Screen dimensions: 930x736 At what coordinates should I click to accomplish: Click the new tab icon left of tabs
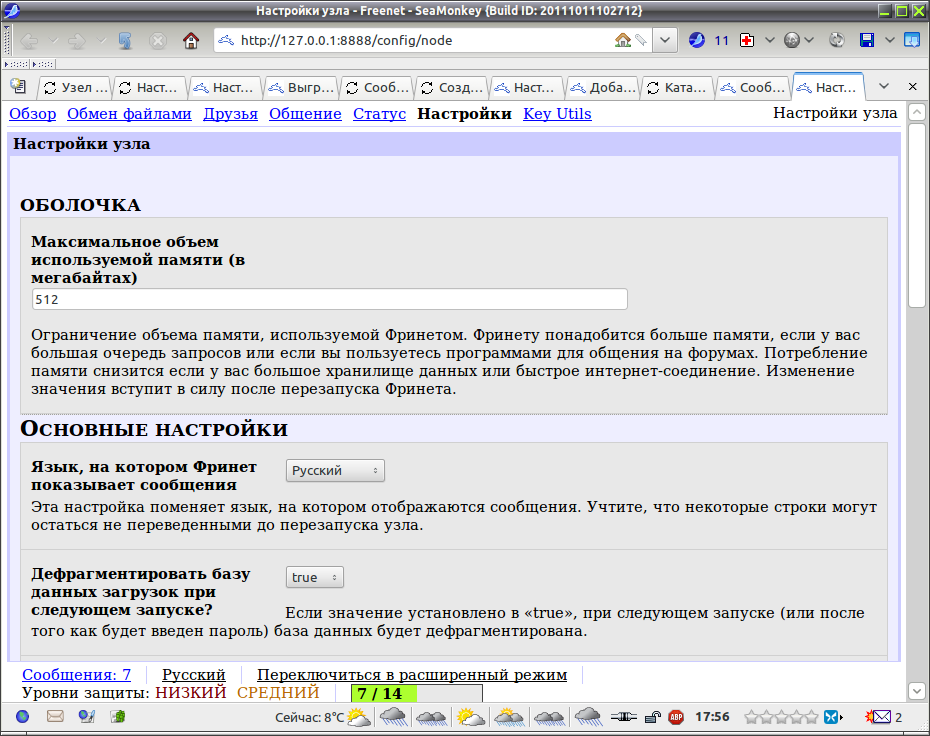(x=18, y=87)
